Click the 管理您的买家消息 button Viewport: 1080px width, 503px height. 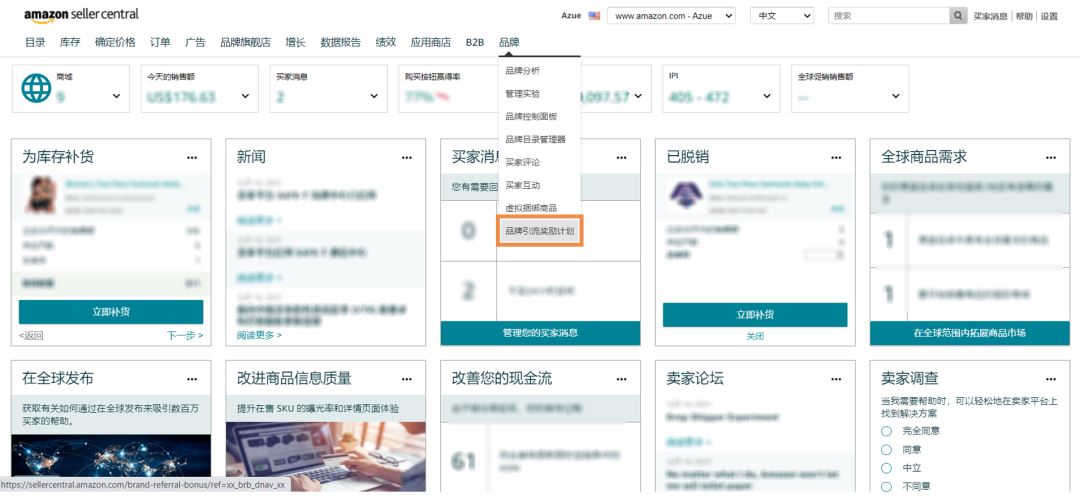pyautogui.click(x=540, y=333)
